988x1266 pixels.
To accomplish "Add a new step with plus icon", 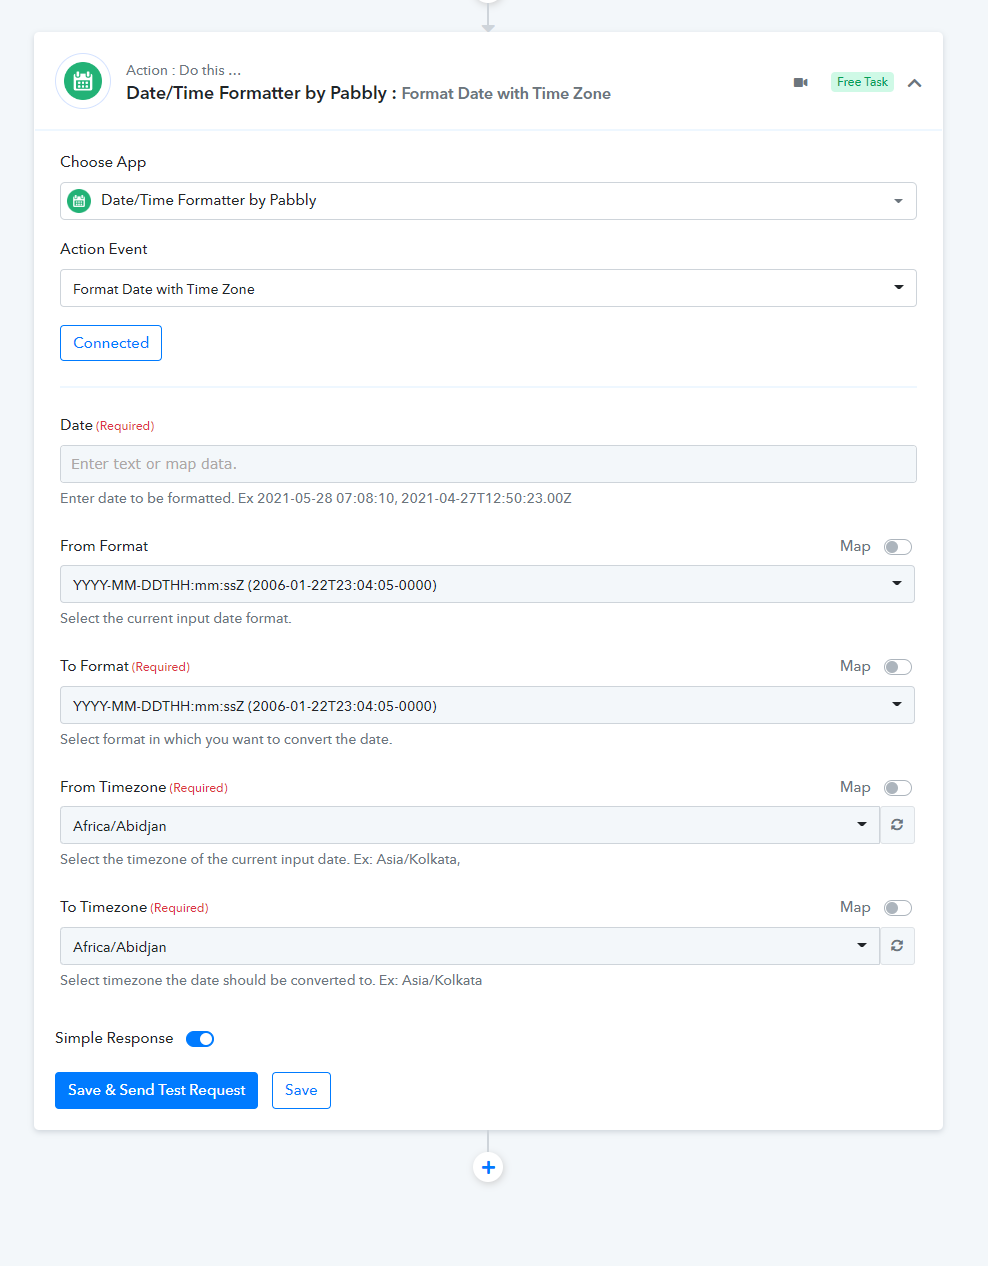I will pos(488,1167).
